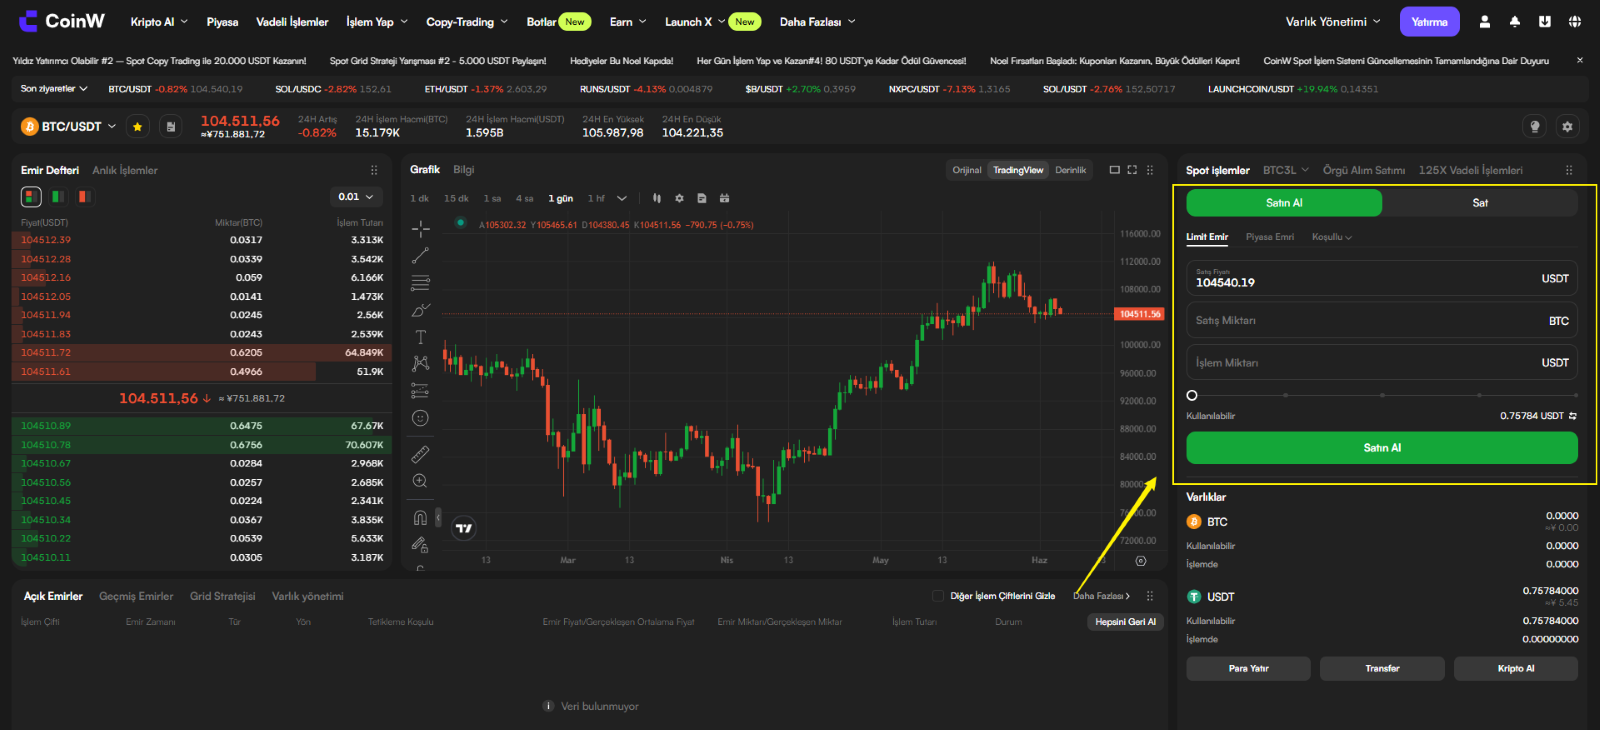Open candlestick chart type selector
Viewport: 1600px width, 730px height.
pyautogui.click(x=657, y=198)
